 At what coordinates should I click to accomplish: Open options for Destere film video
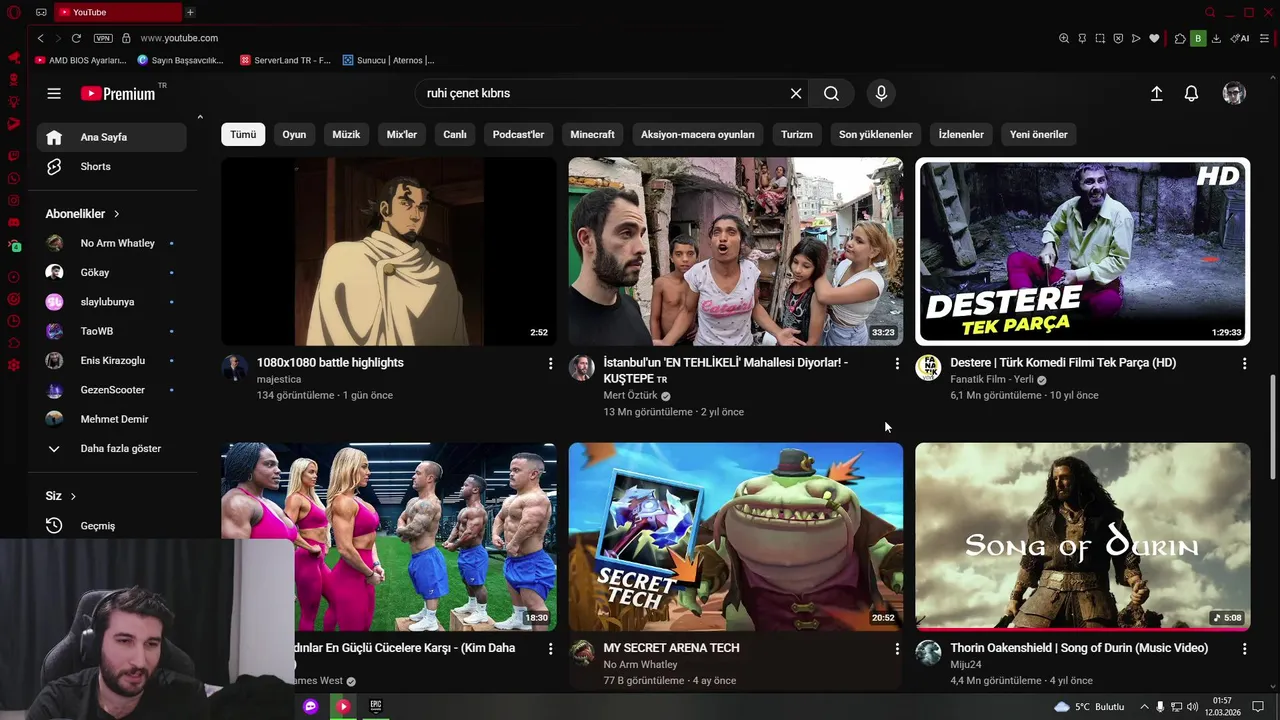pyautogui.click(x=1244, y=364)
